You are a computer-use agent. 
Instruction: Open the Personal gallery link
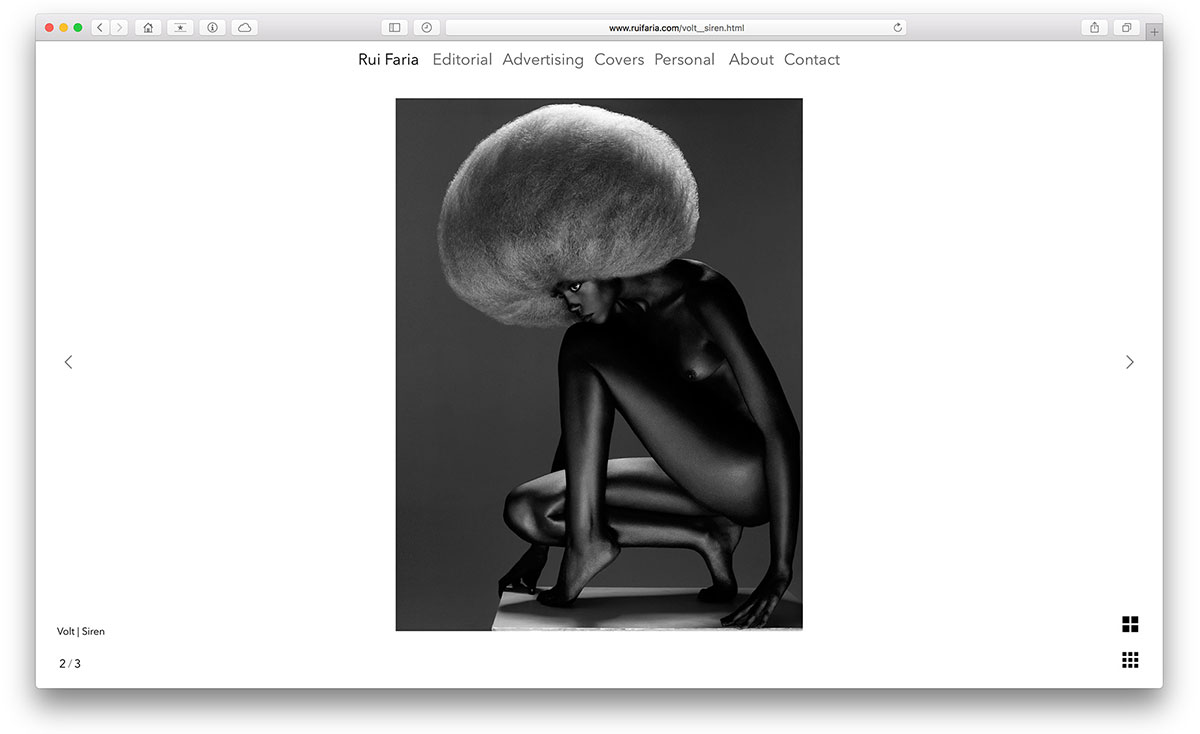tap(684, 60)
